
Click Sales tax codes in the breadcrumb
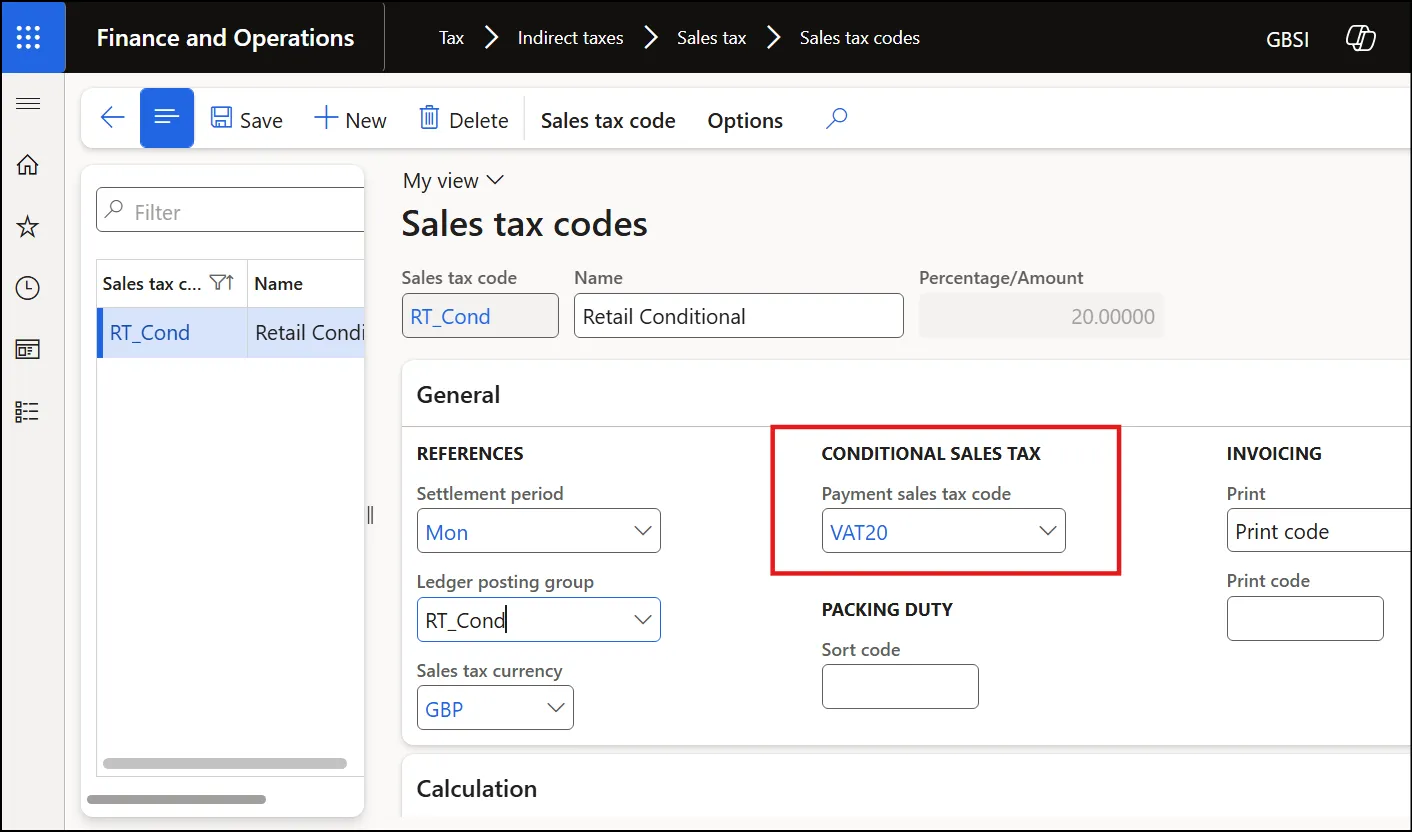(860, 38)
